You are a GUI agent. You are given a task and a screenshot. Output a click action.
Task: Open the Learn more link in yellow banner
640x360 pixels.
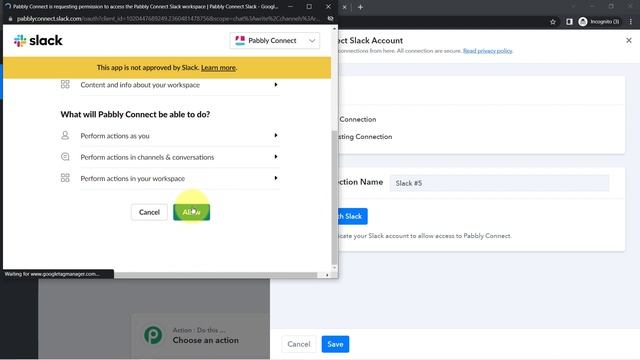pos(218,68)
